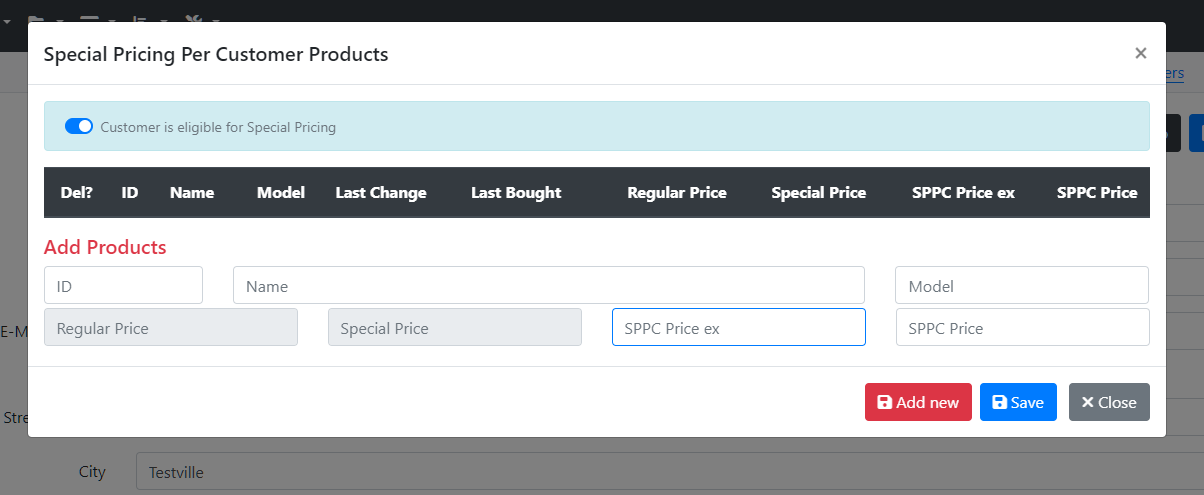Save the special pricing changes
The height and width of the screenshot is (495, 1204).
coord(1018,402)
